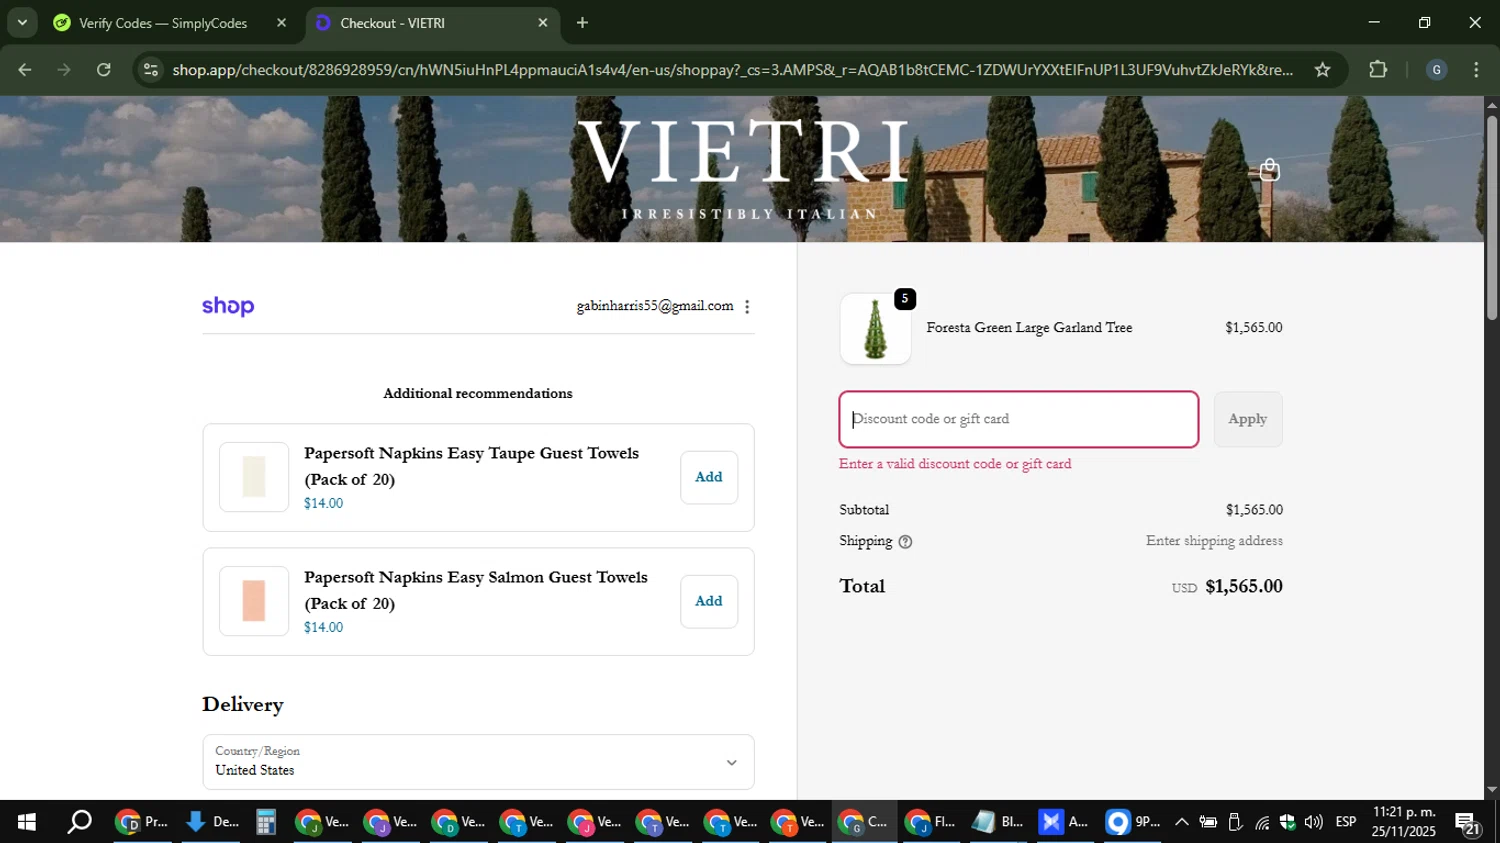Open Windows taskbar search
Viewport: 1500px width, 843px height.
[79, 822]
